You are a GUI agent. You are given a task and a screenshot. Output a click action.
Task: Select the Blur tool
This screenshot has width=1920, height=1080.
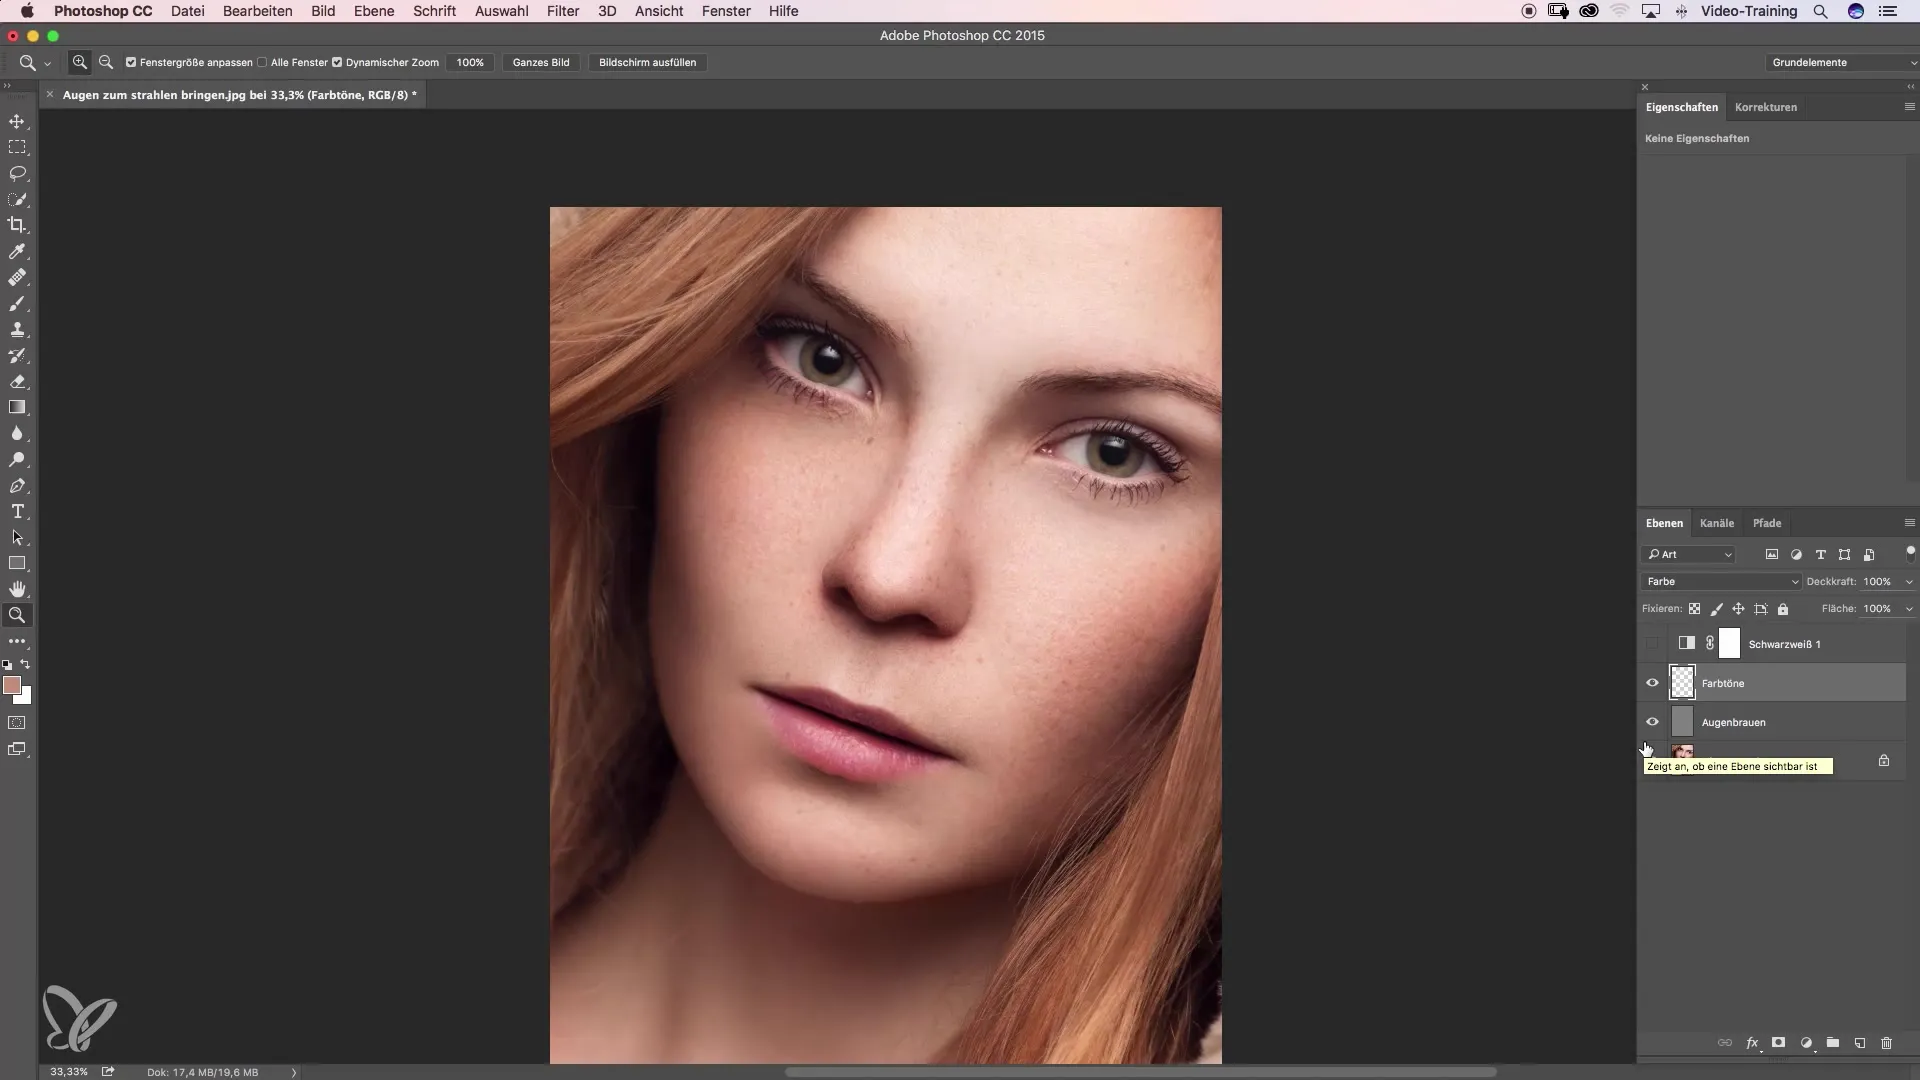[x=17, y=433]
